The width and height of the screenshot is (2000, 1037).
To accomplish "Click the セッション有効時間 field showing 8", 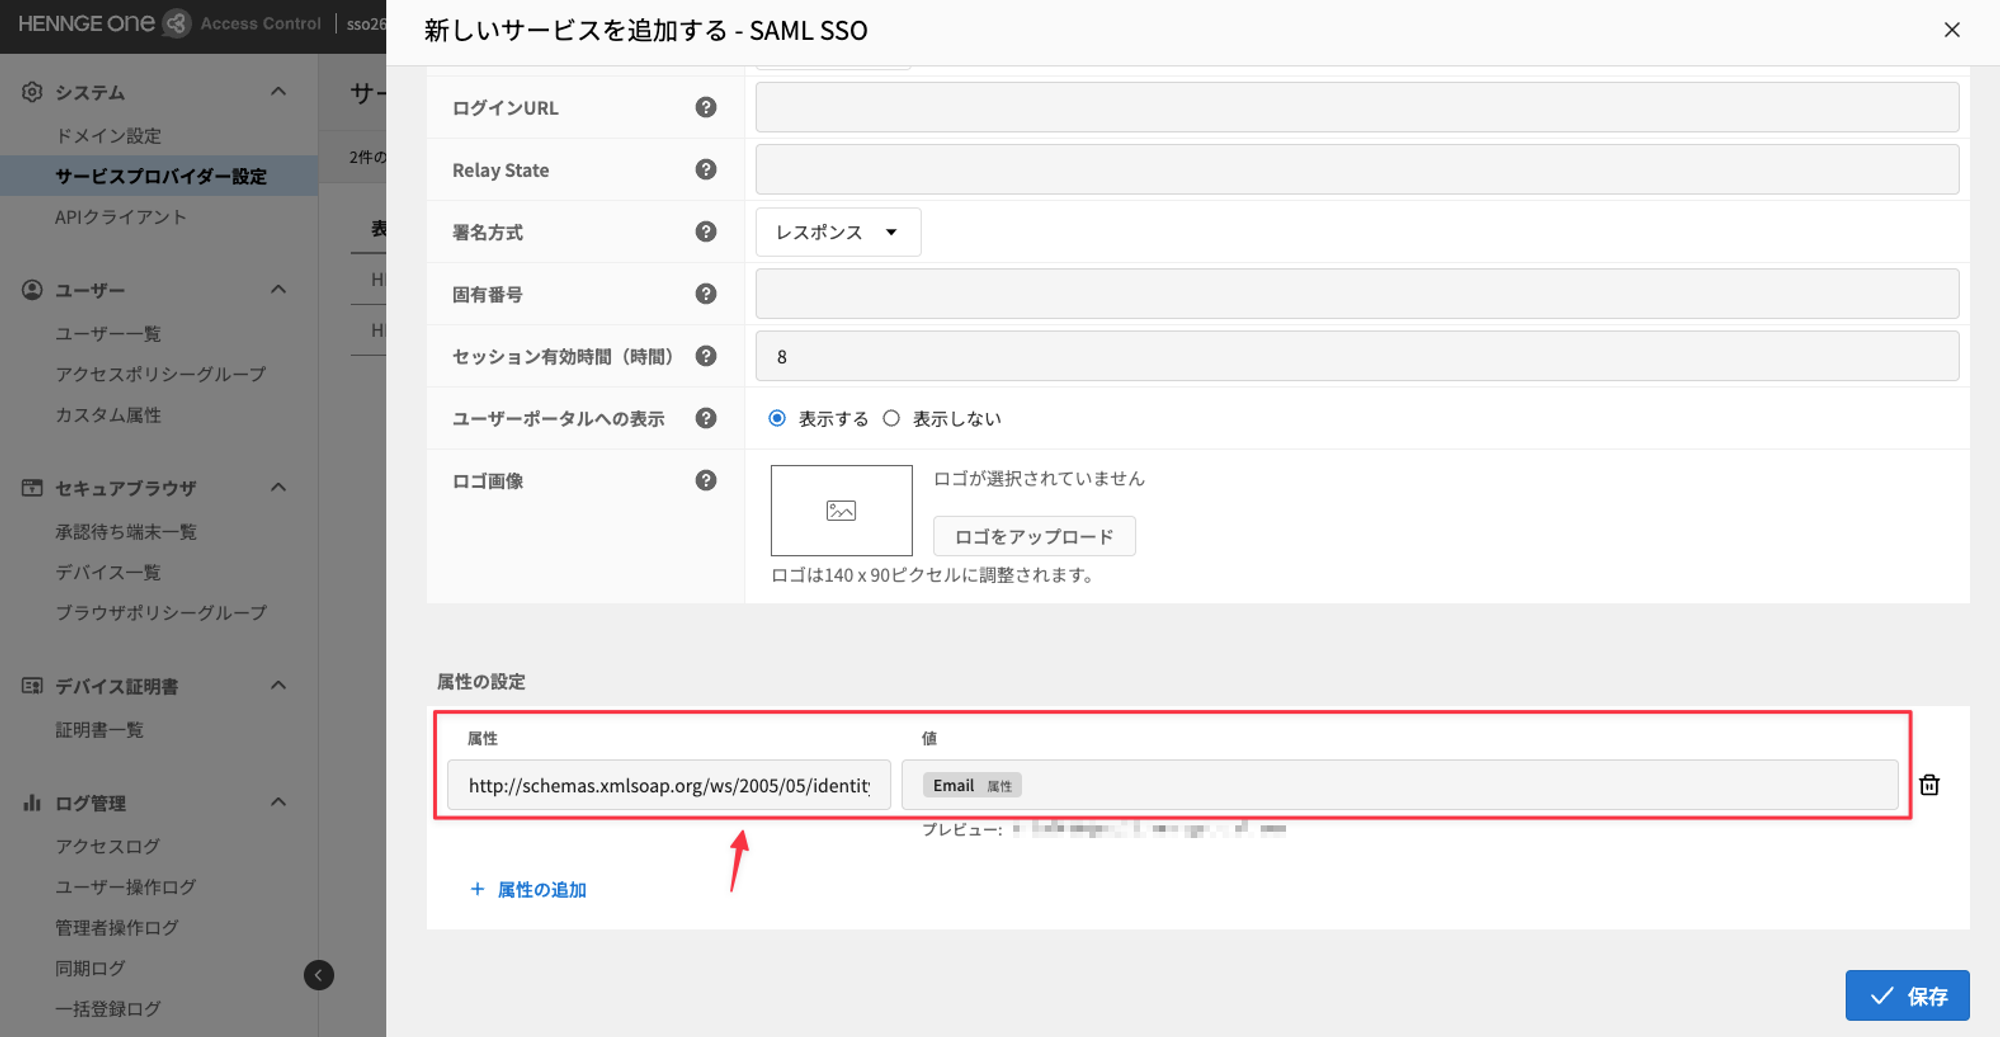I will 1357,356.
